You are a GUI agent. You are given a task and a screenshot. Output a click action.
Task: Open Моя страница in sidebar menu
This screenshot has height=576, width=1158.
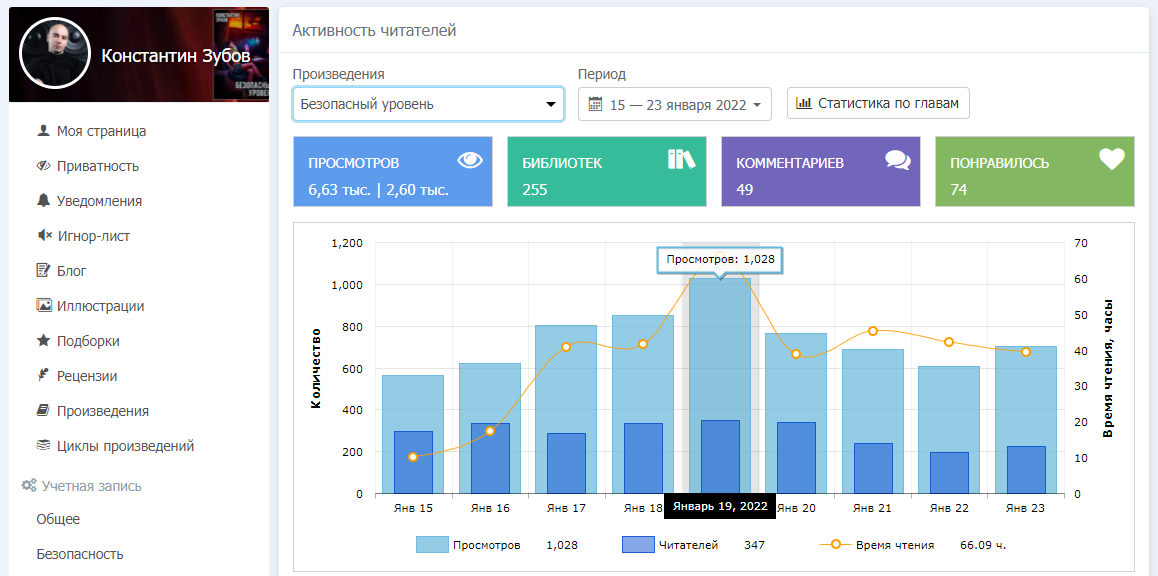pos(101,131)
